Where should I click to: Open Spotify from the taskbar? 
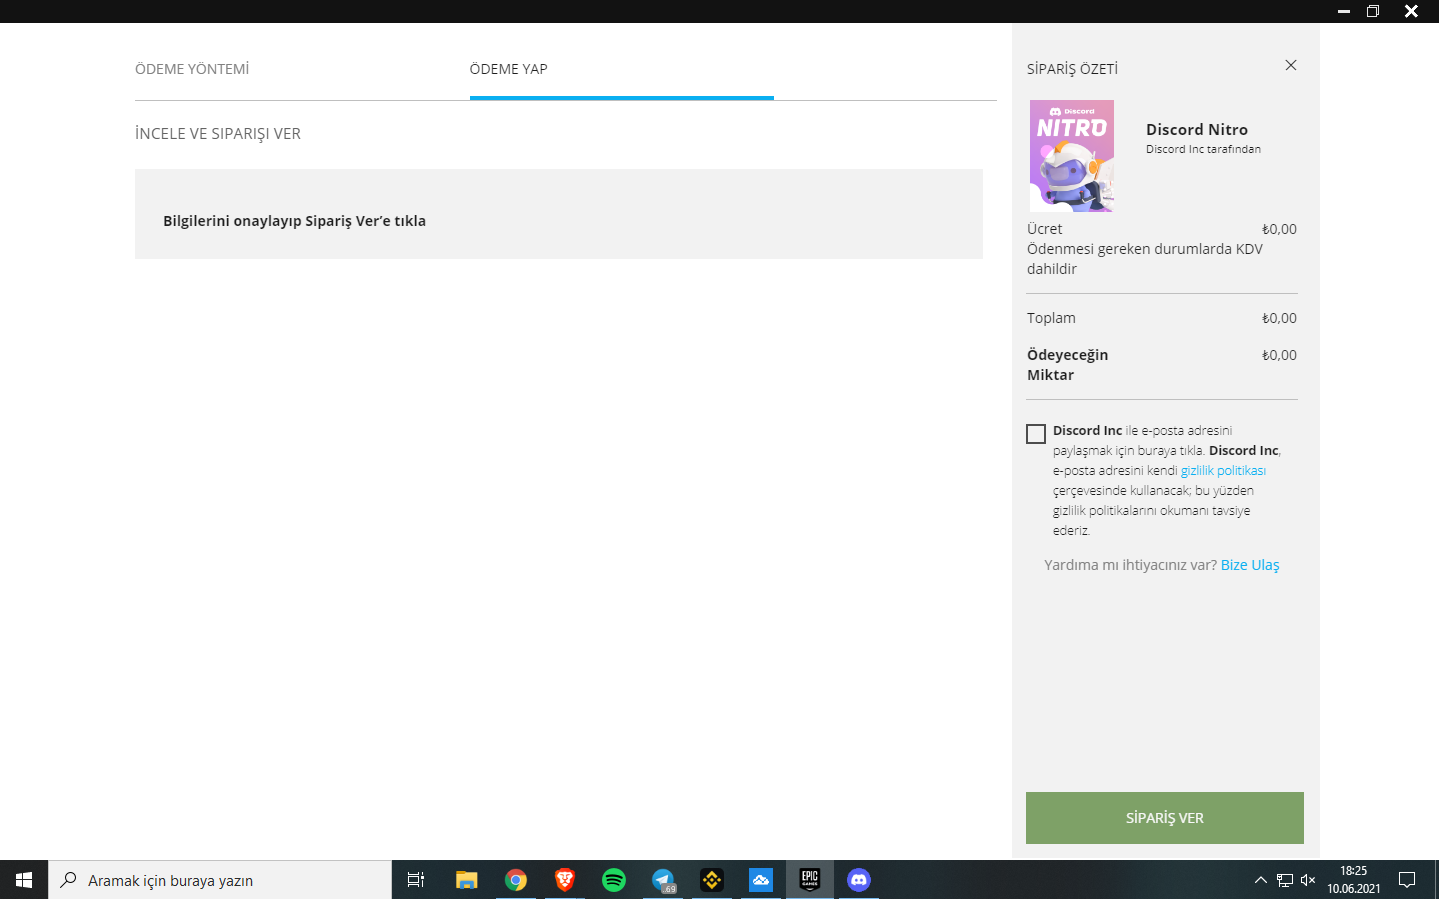tap(614, 880)
